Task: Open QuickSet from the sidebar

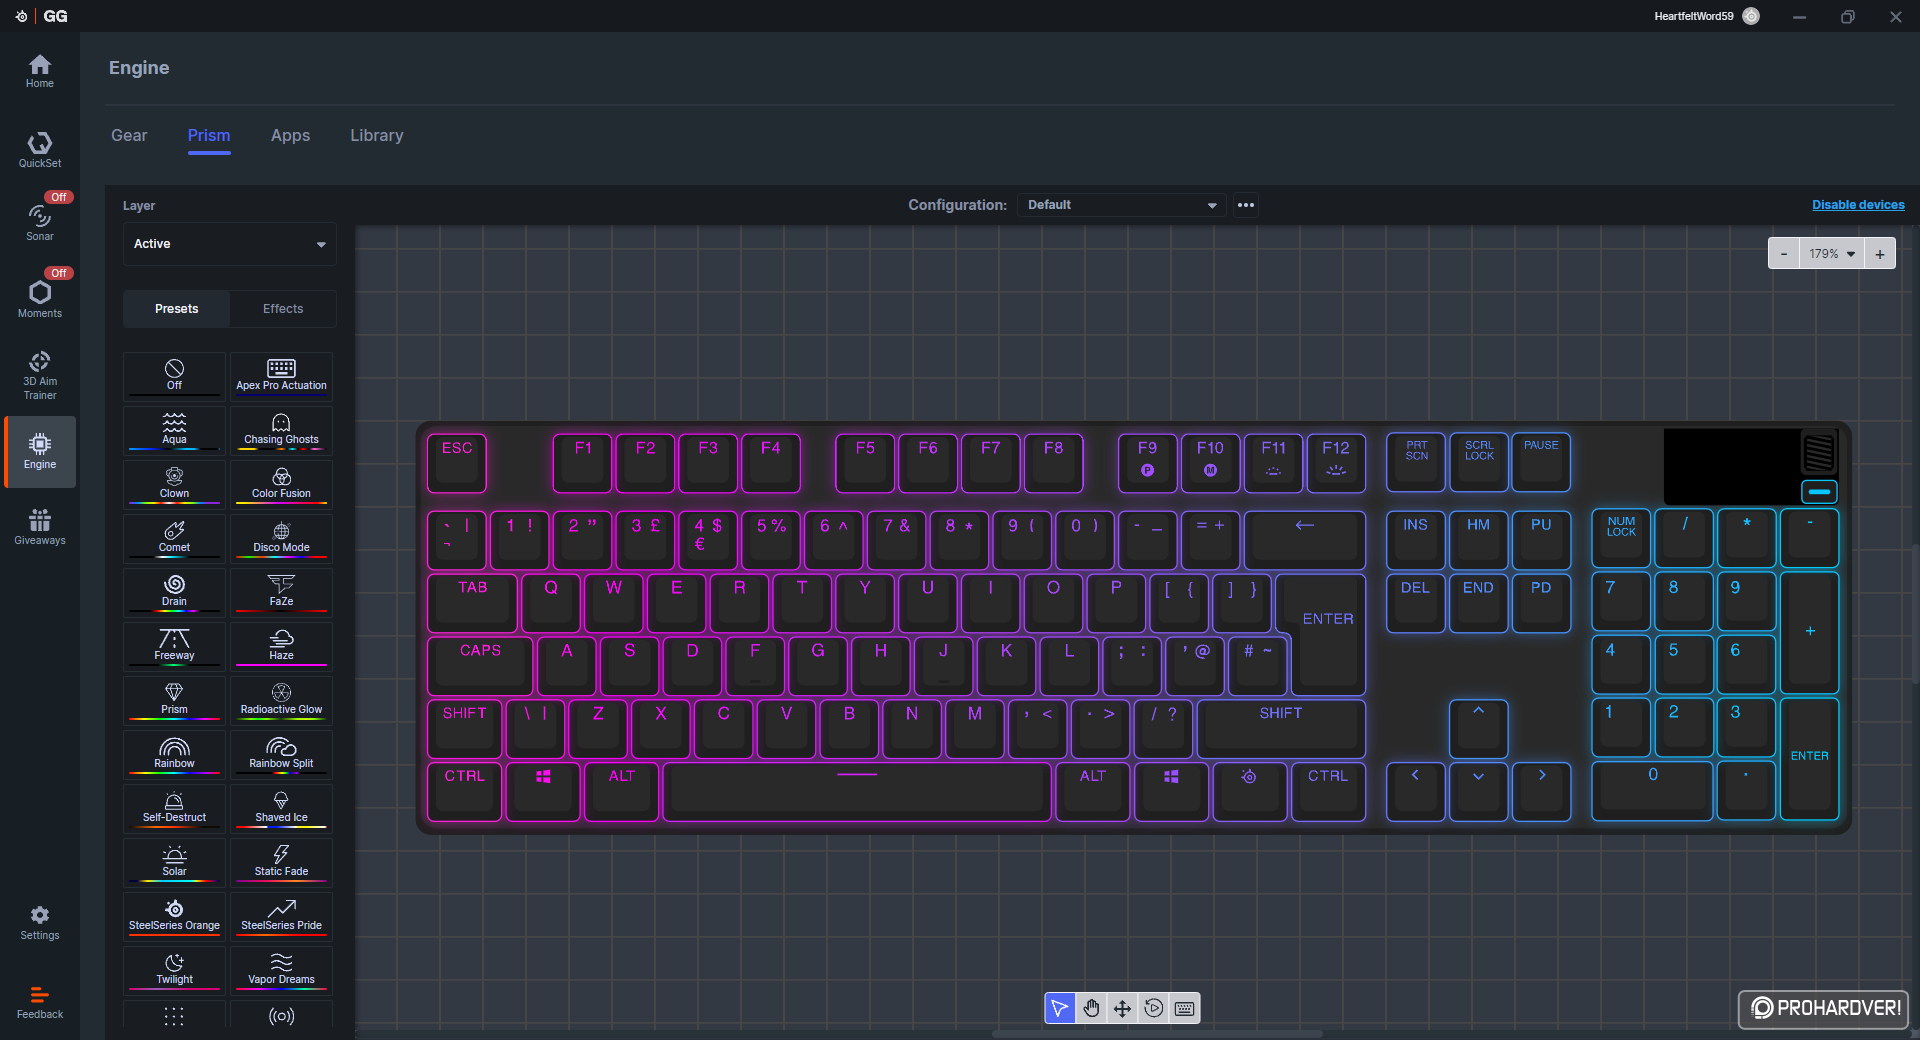Action: point(40,150)
